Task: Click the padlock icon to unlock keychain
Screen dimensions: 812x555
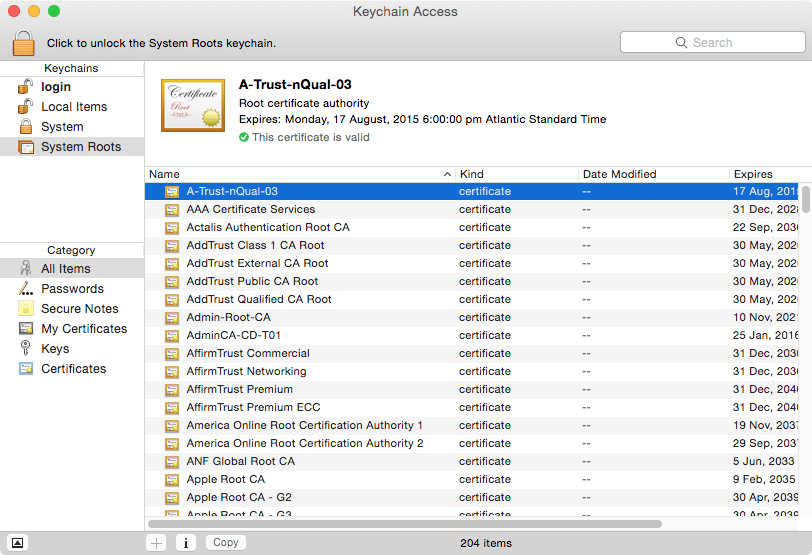Action: pyautogui.click(x=24, y=43)
